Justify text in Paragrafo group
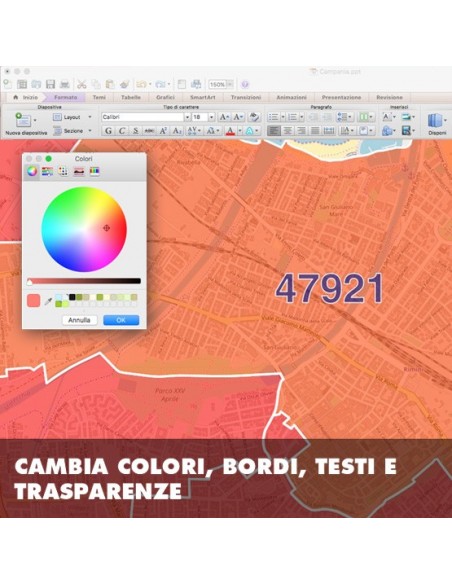 [315, 131]
